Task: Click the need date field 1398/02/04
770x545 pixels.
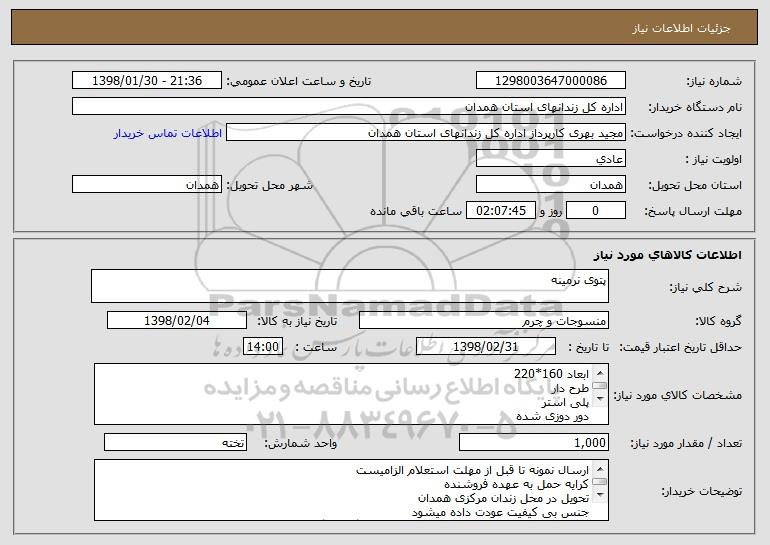Action: pyautogui.click(x=177, y=320)
